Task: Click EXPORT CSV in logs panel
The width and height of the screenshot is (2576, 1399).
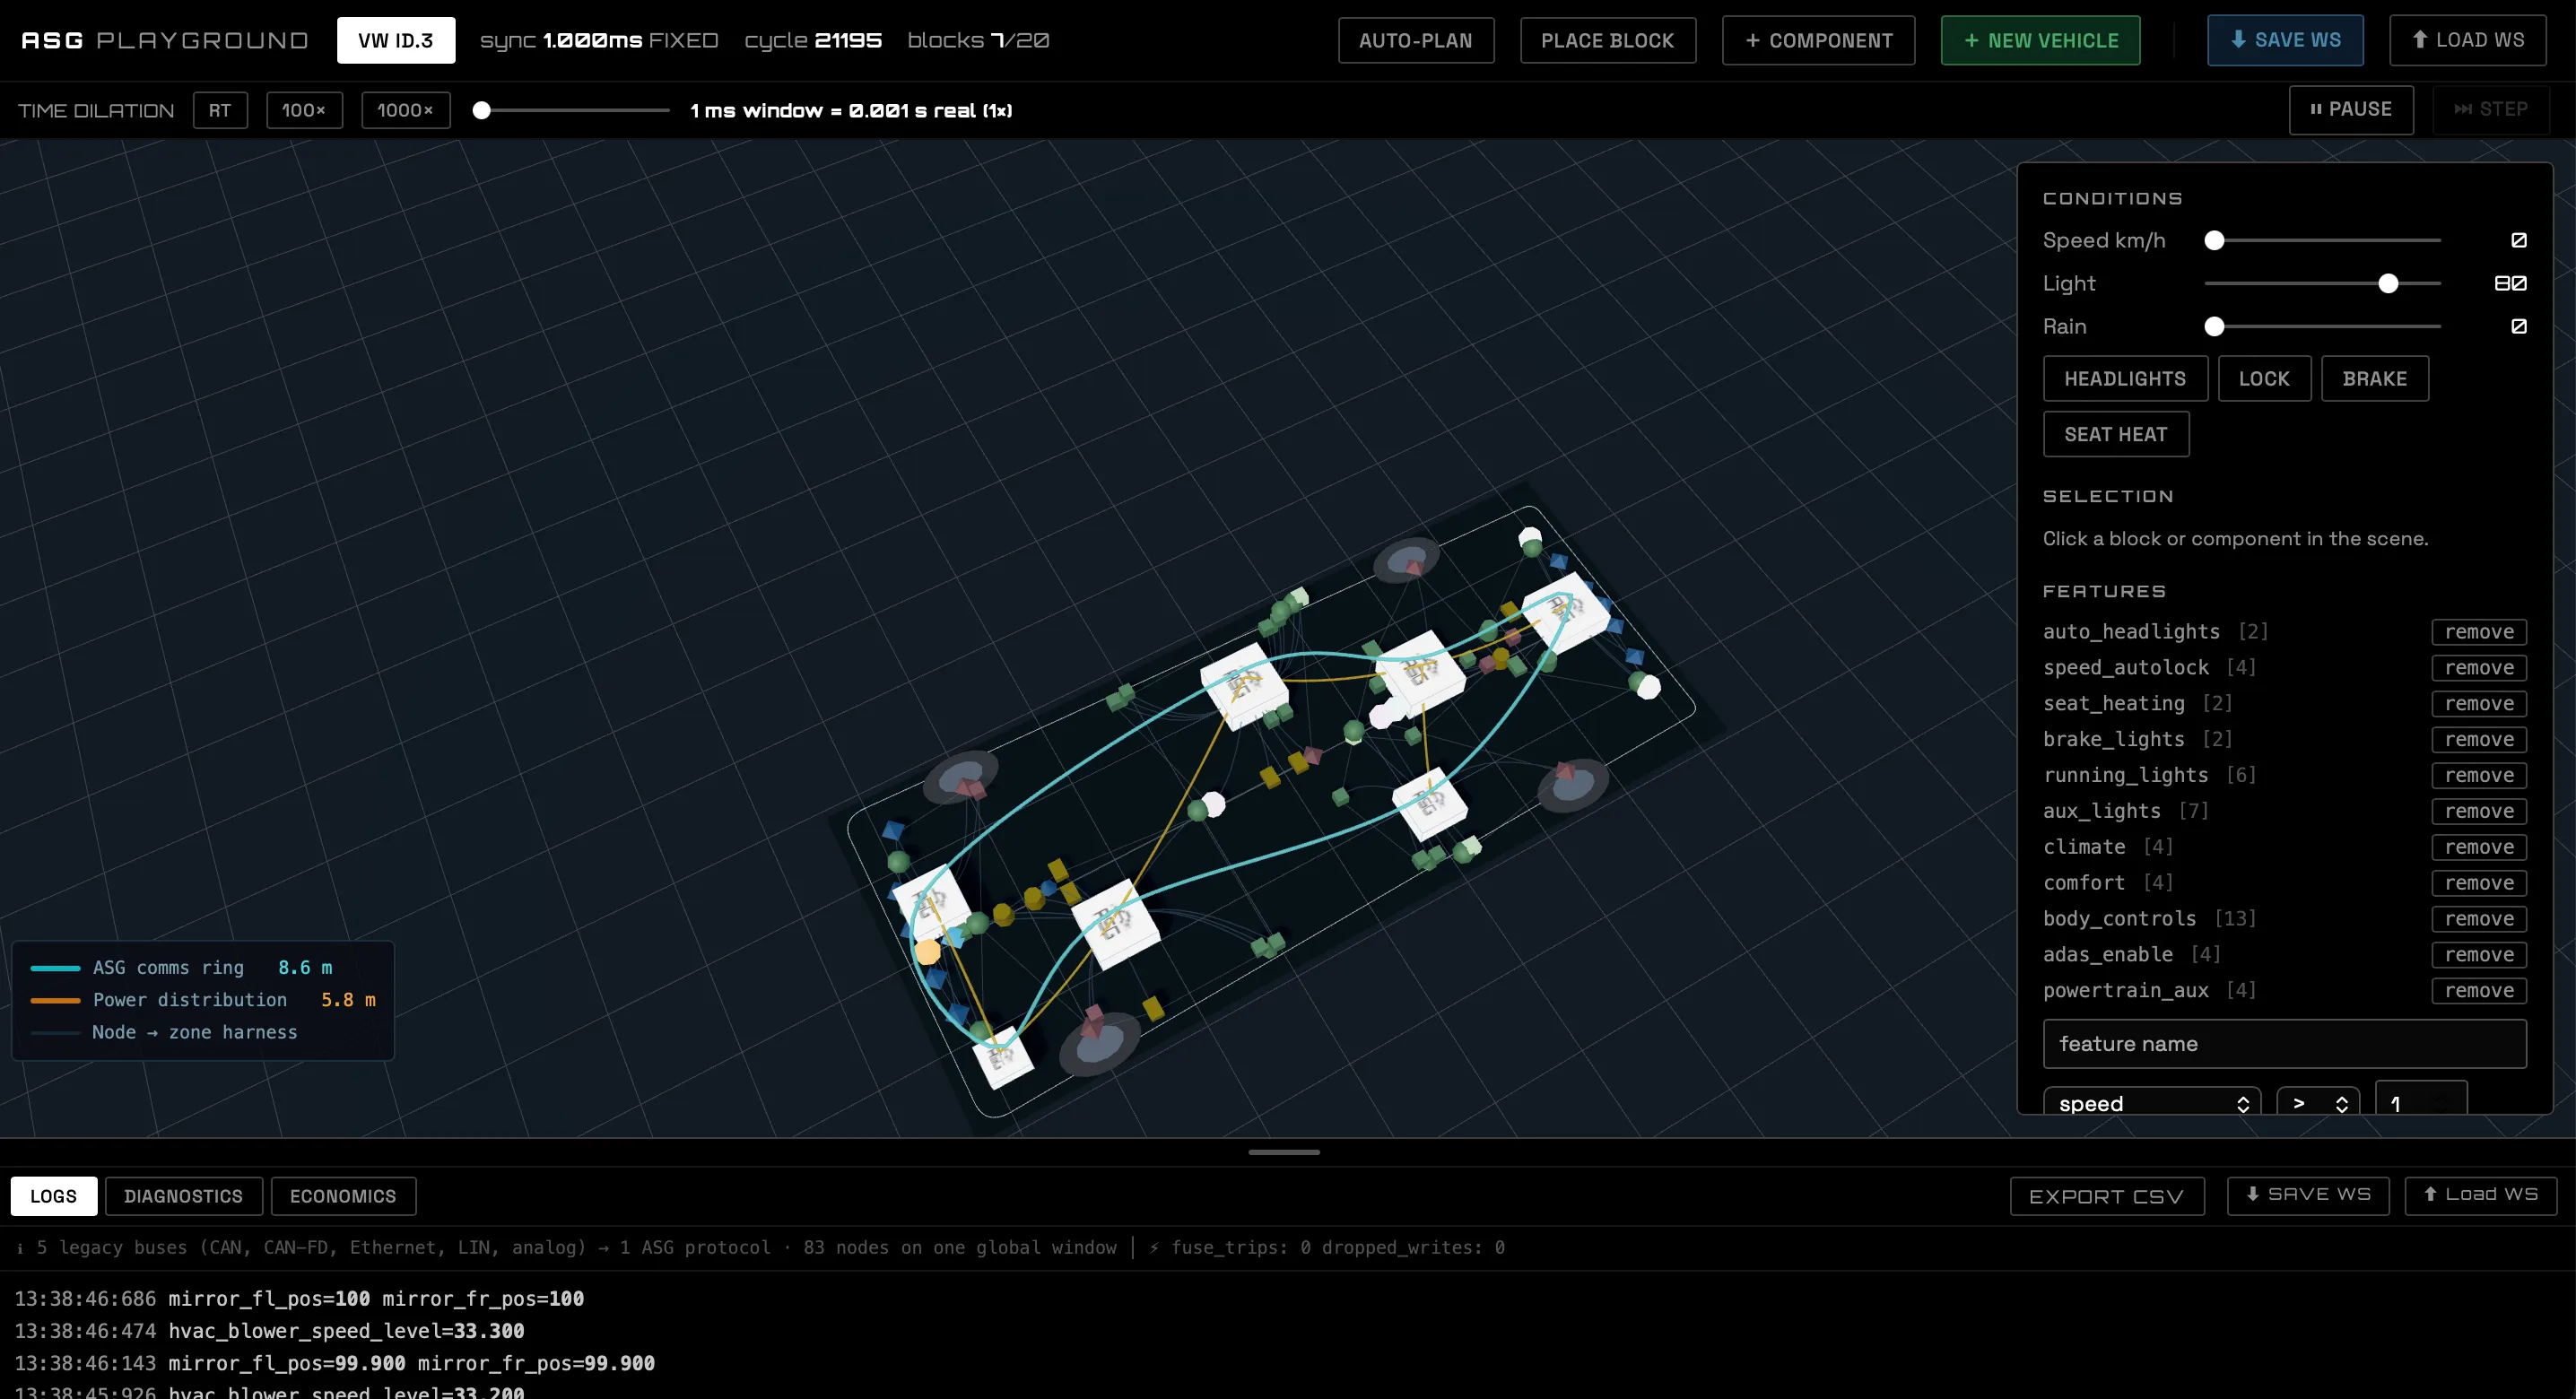Action: tap(2107, 1196)
